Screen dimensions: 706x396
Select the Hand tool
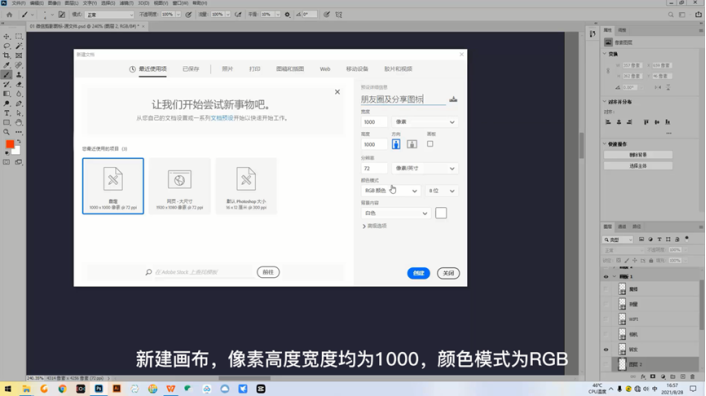click(18, 122)
